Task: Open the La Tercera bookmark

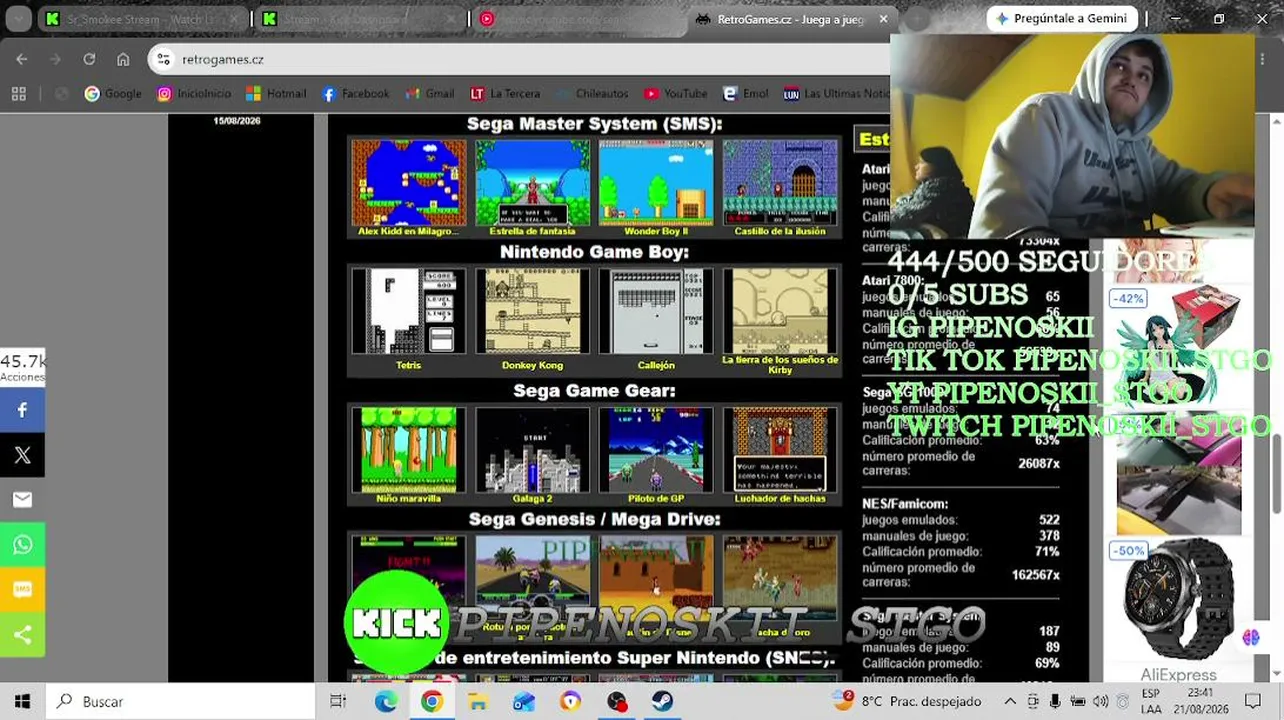Action: [x=505, y=94]
